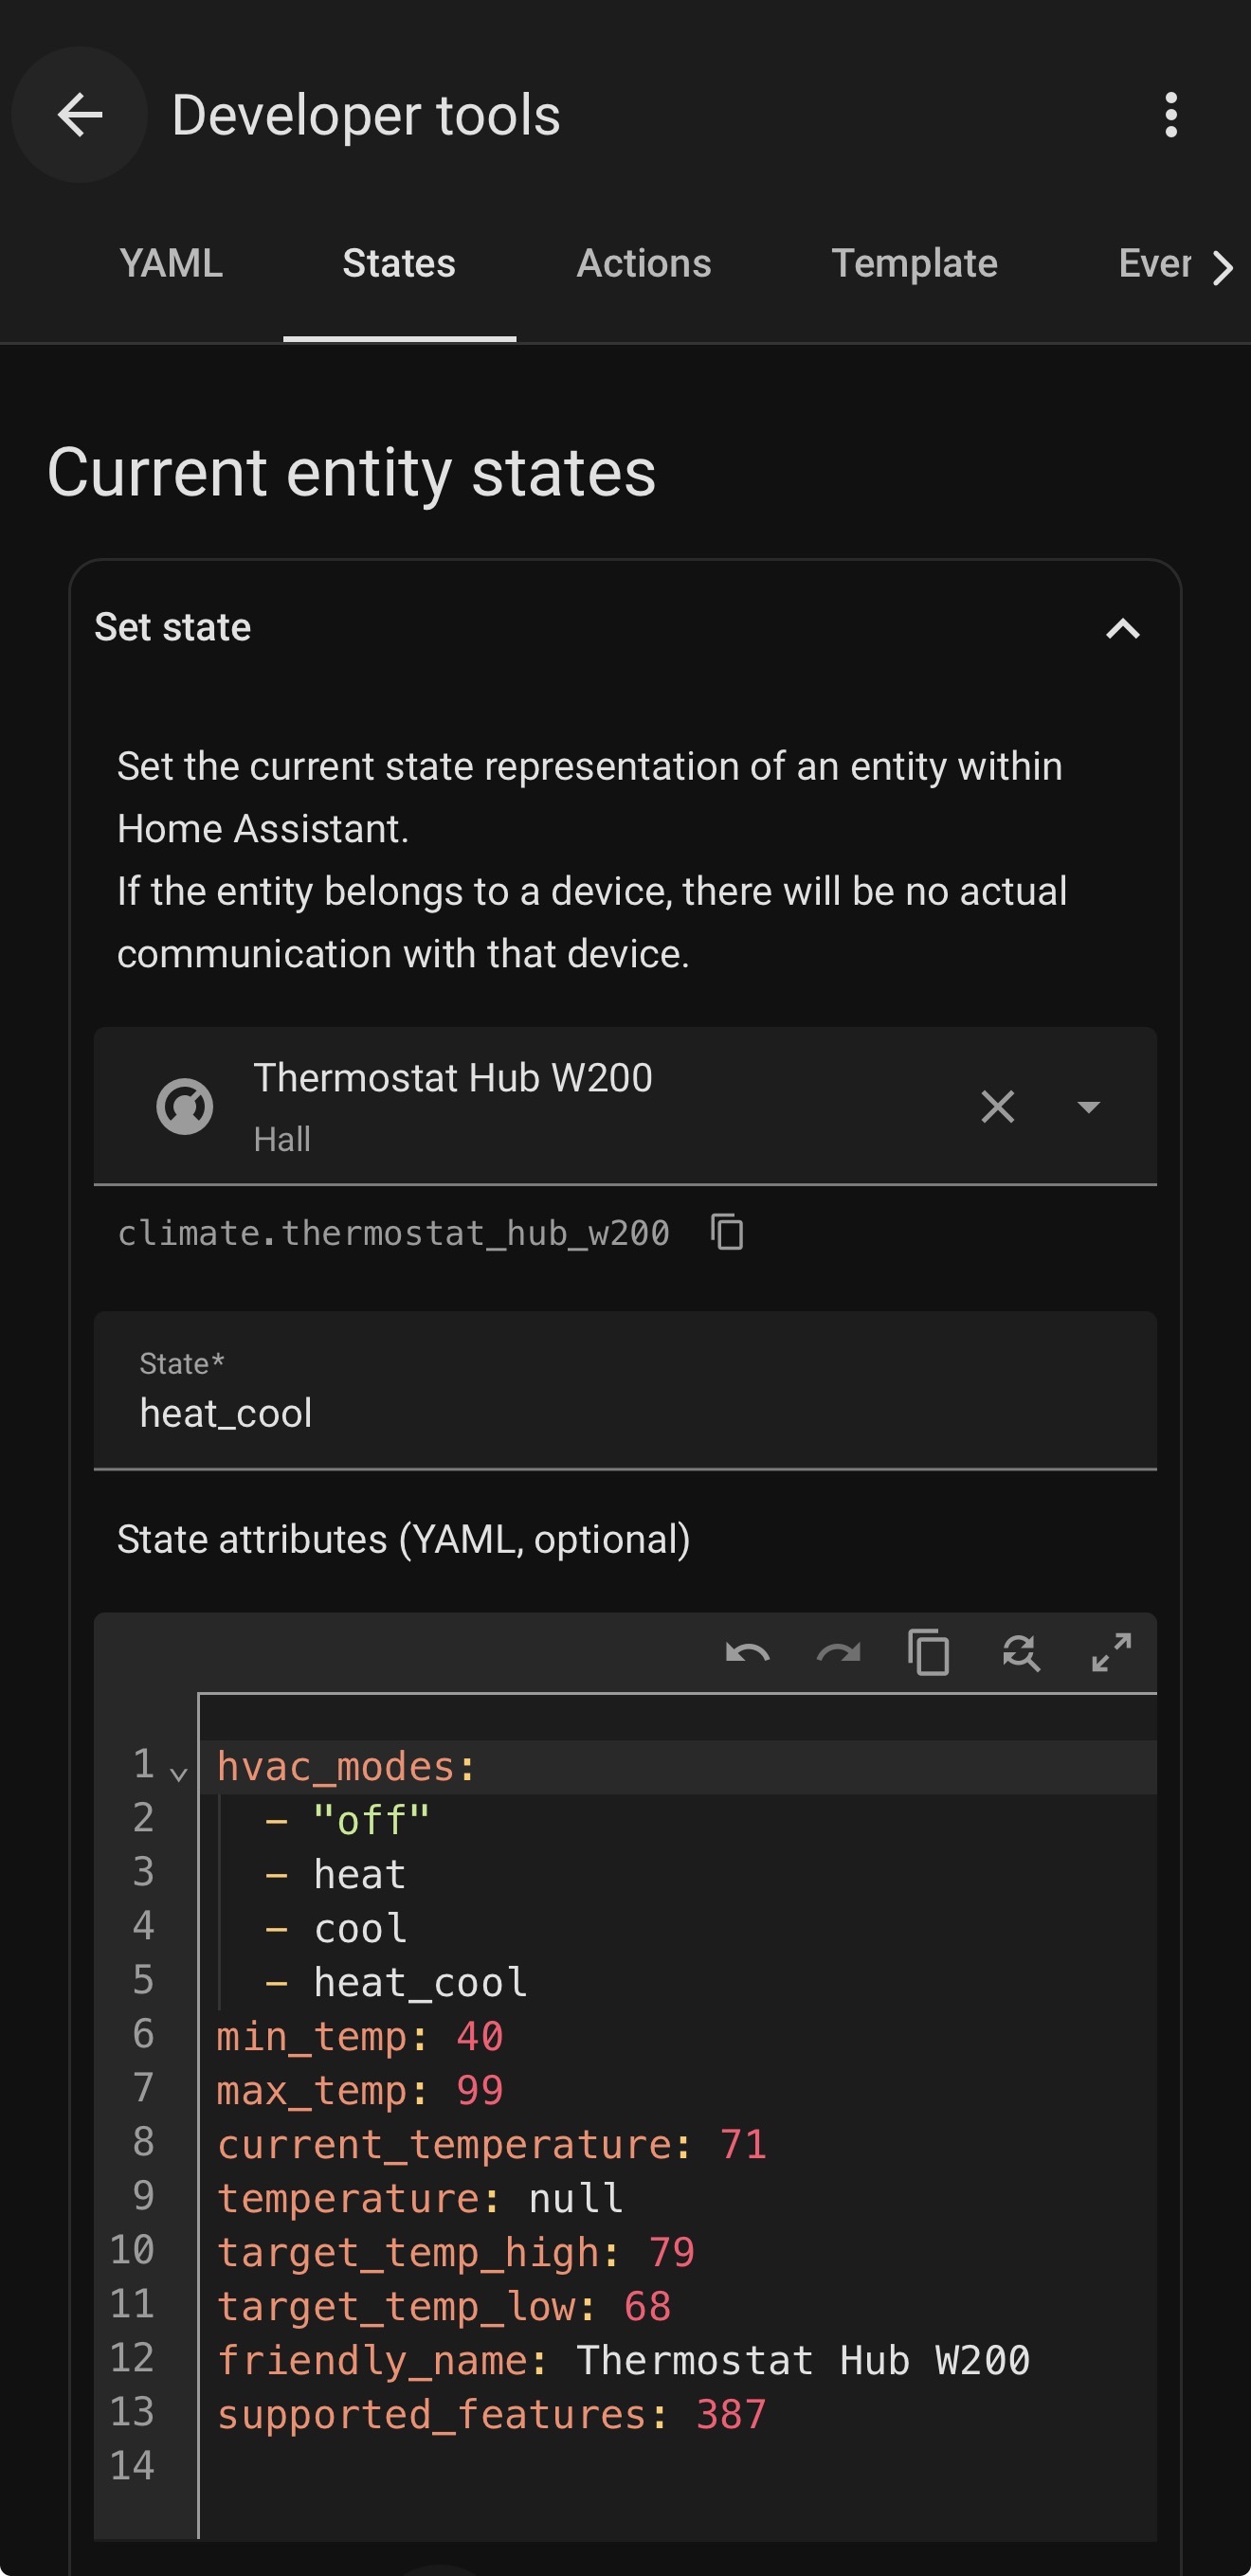This screenshot has height=2576, width=1251.
Task: Click the supported_features line in editor
Action: tap(490, 2414)
